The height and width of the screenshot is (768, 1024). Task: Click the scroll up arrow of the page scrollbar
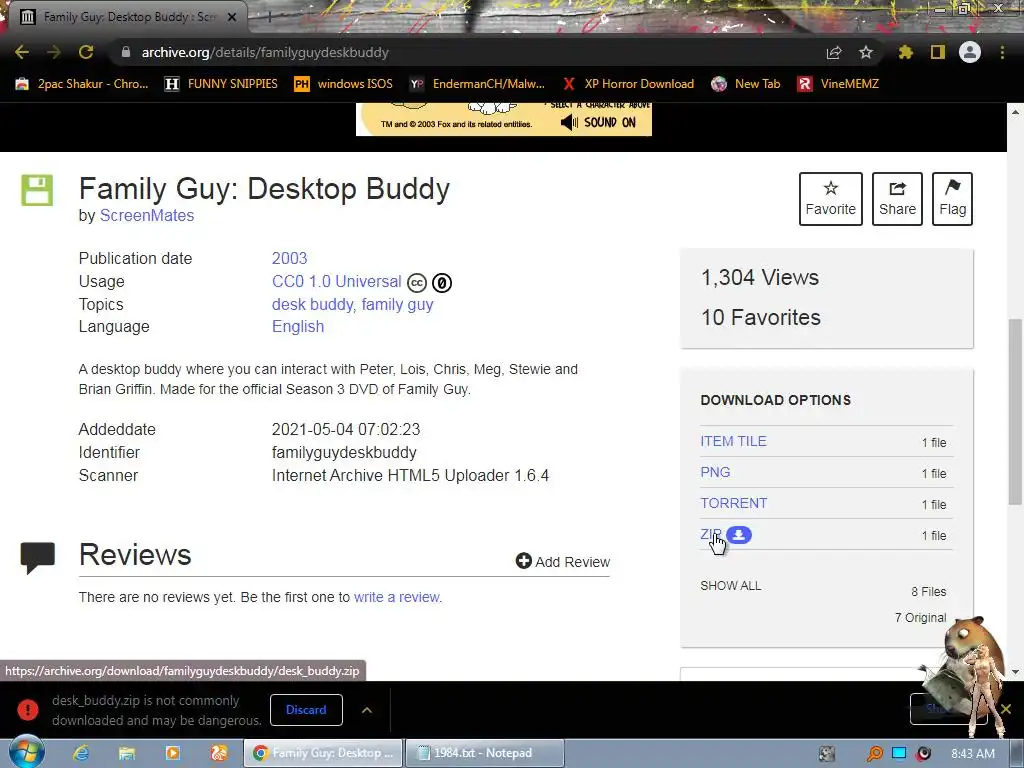1016,112
